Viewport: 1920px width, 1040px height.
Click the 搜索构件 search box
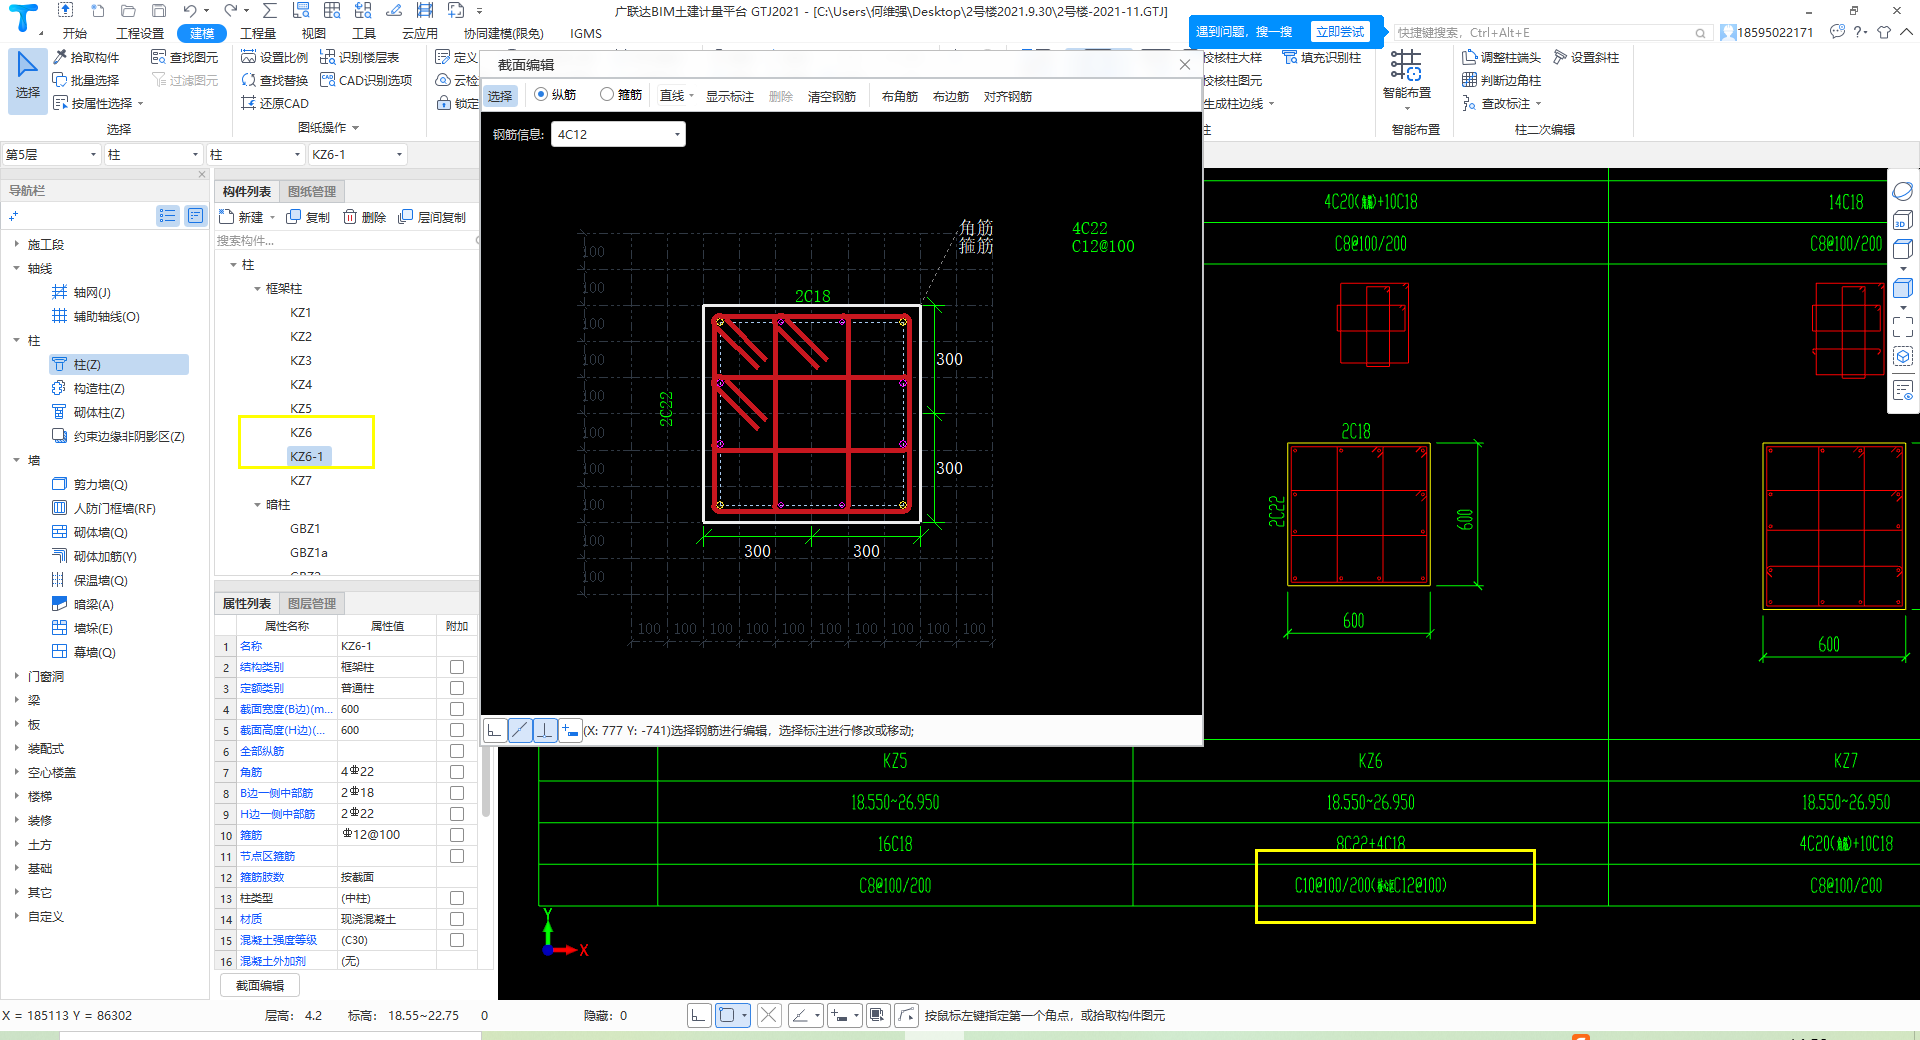345,240
